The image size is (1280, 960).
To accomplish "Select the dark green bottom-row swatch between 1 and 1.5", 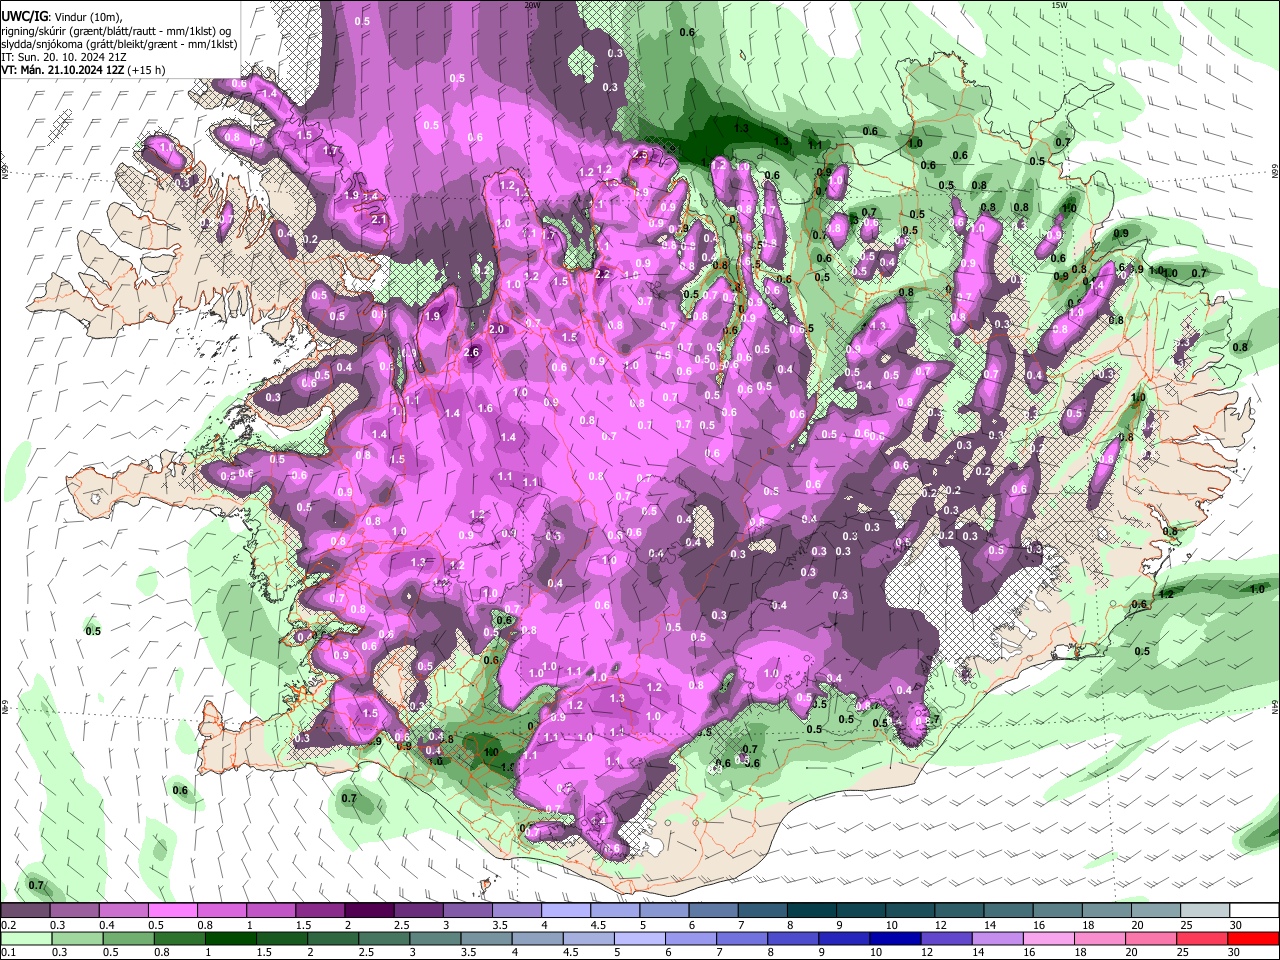I will coord(231,938).
